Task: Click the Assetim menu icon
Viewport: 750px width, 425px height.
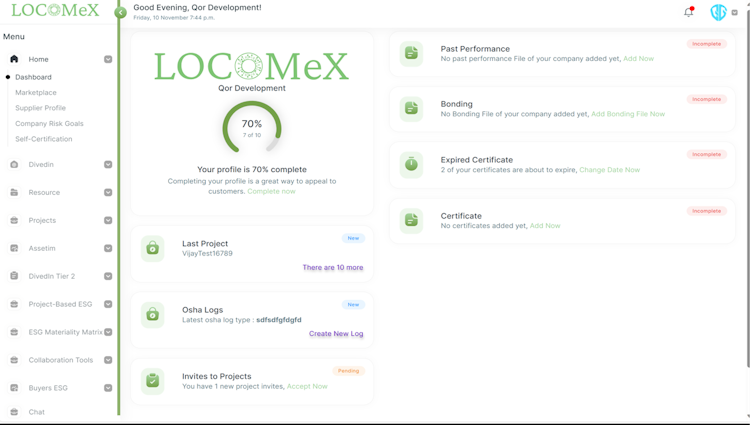Action: (x=14, y=249)
